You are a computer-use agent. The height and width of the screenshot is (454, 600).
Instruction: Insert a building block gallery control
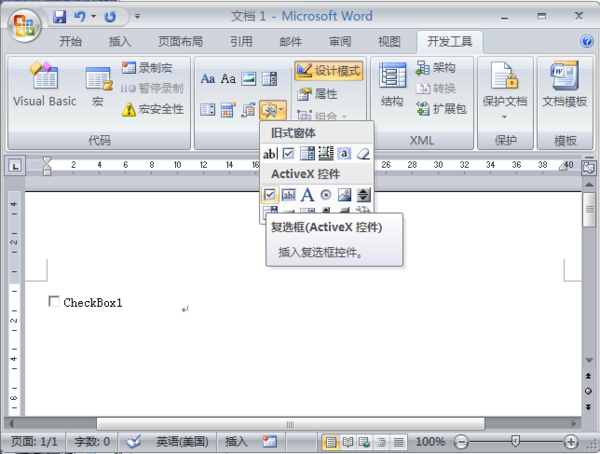coord(249,110)
